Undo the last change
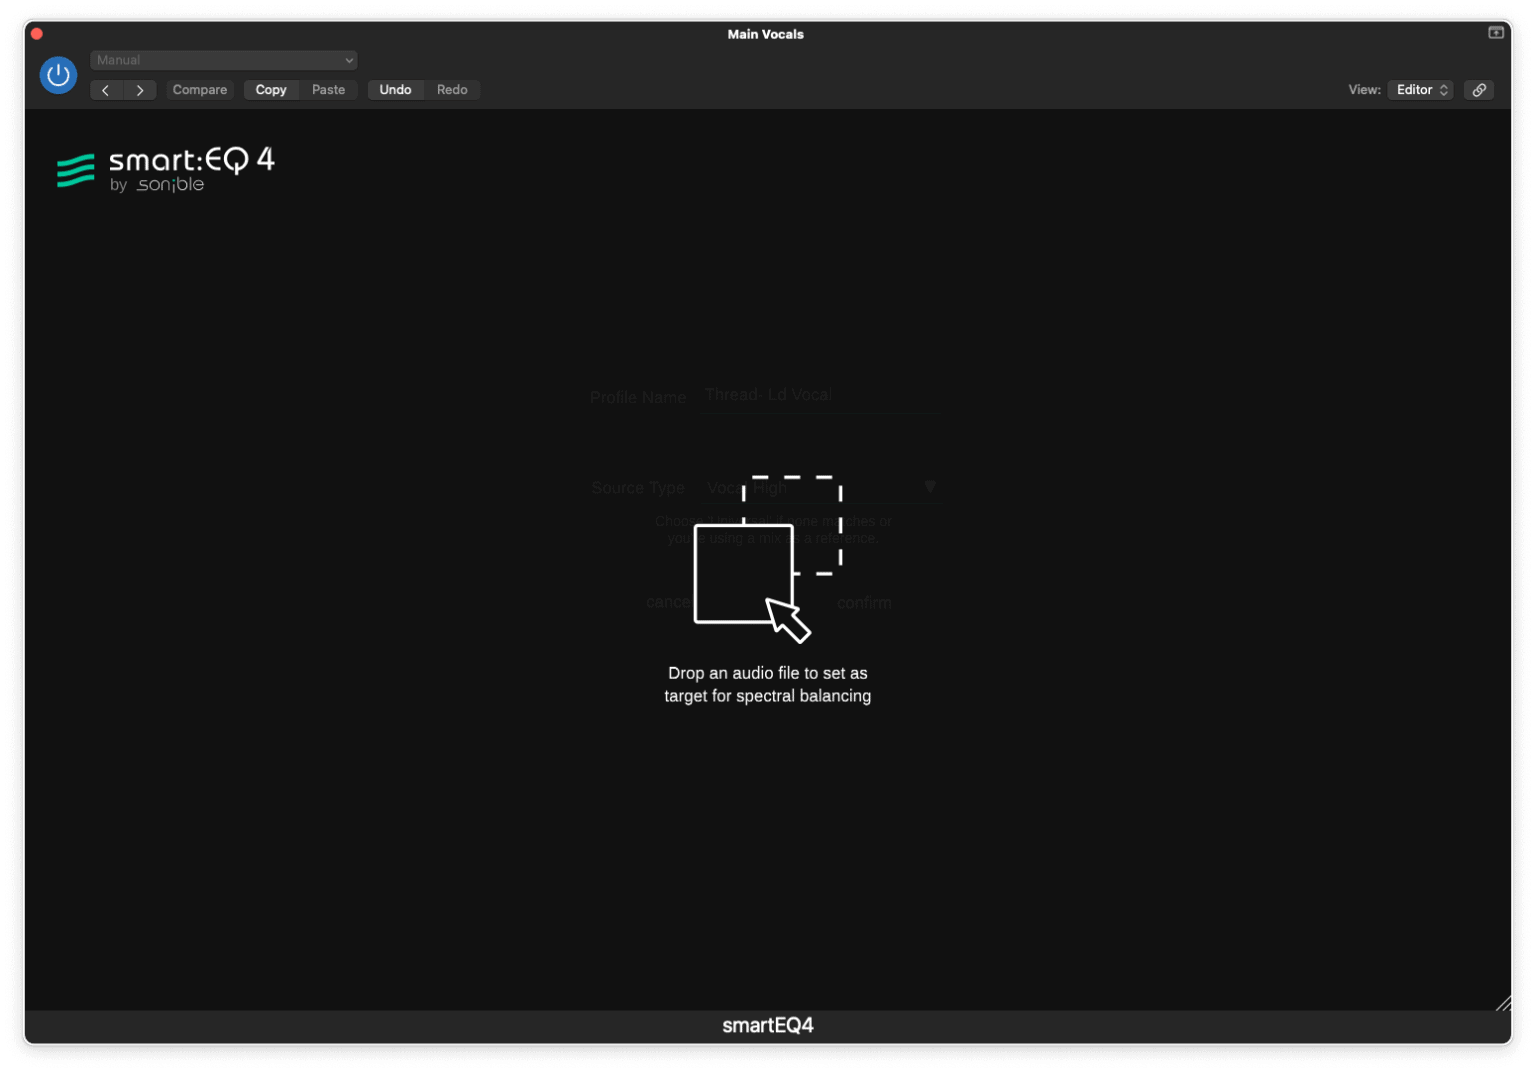 [x=395, y=89]
